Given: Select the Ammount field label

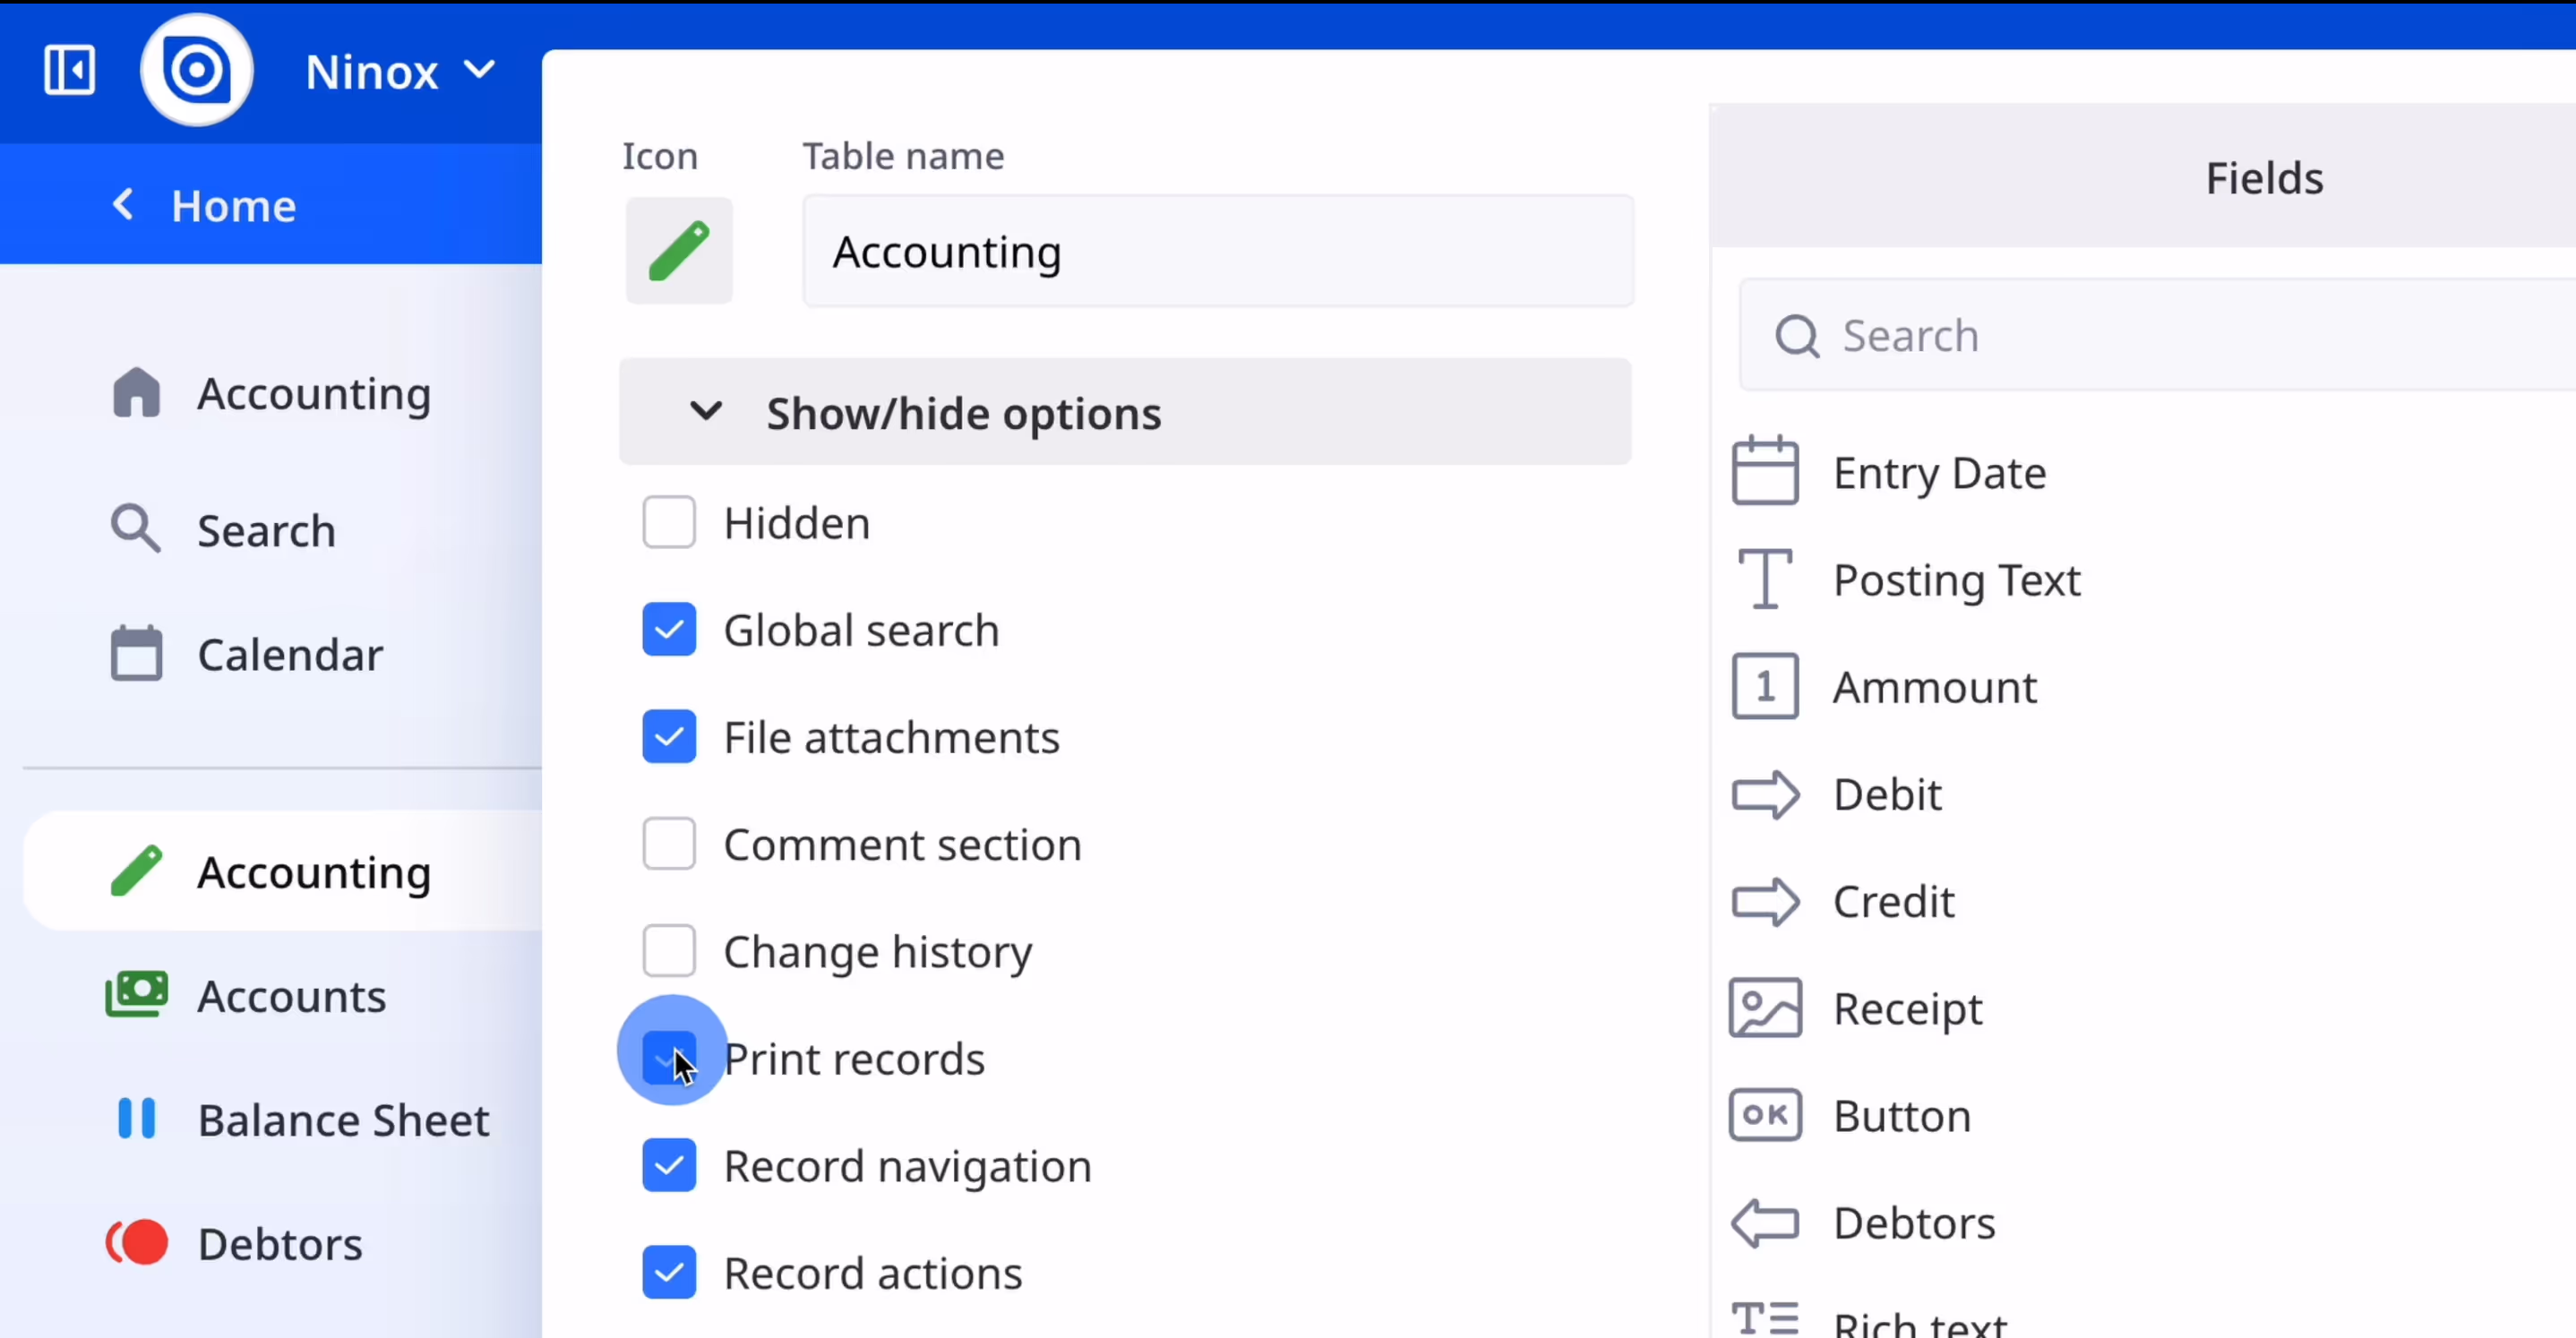Looking at the screenshot, I should (x=1935, y=687).
